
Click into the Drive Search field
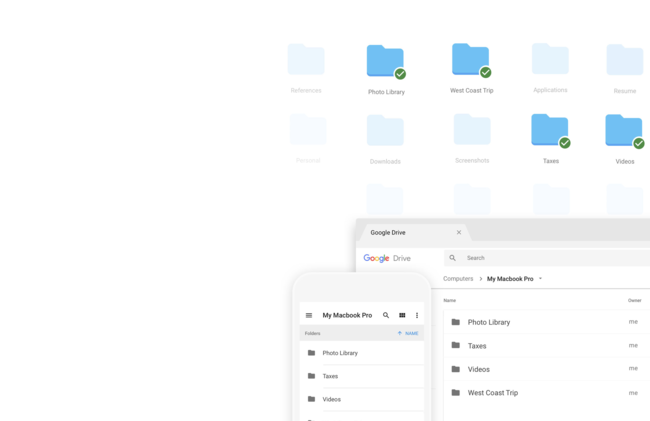(x=547, y=258)
